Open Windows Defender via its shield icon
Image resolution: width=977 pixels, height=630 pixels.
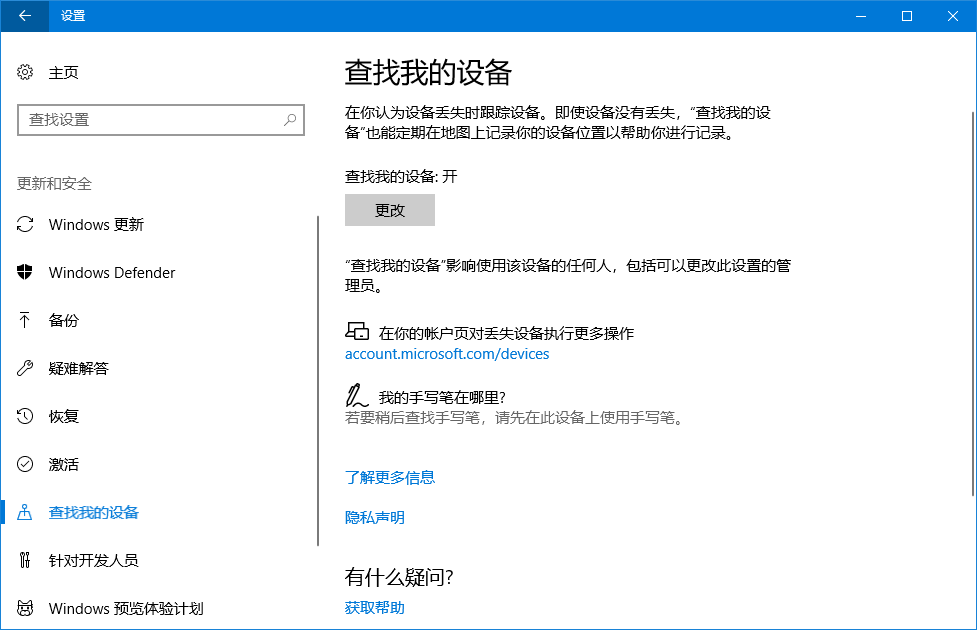[x=24, y=272]
